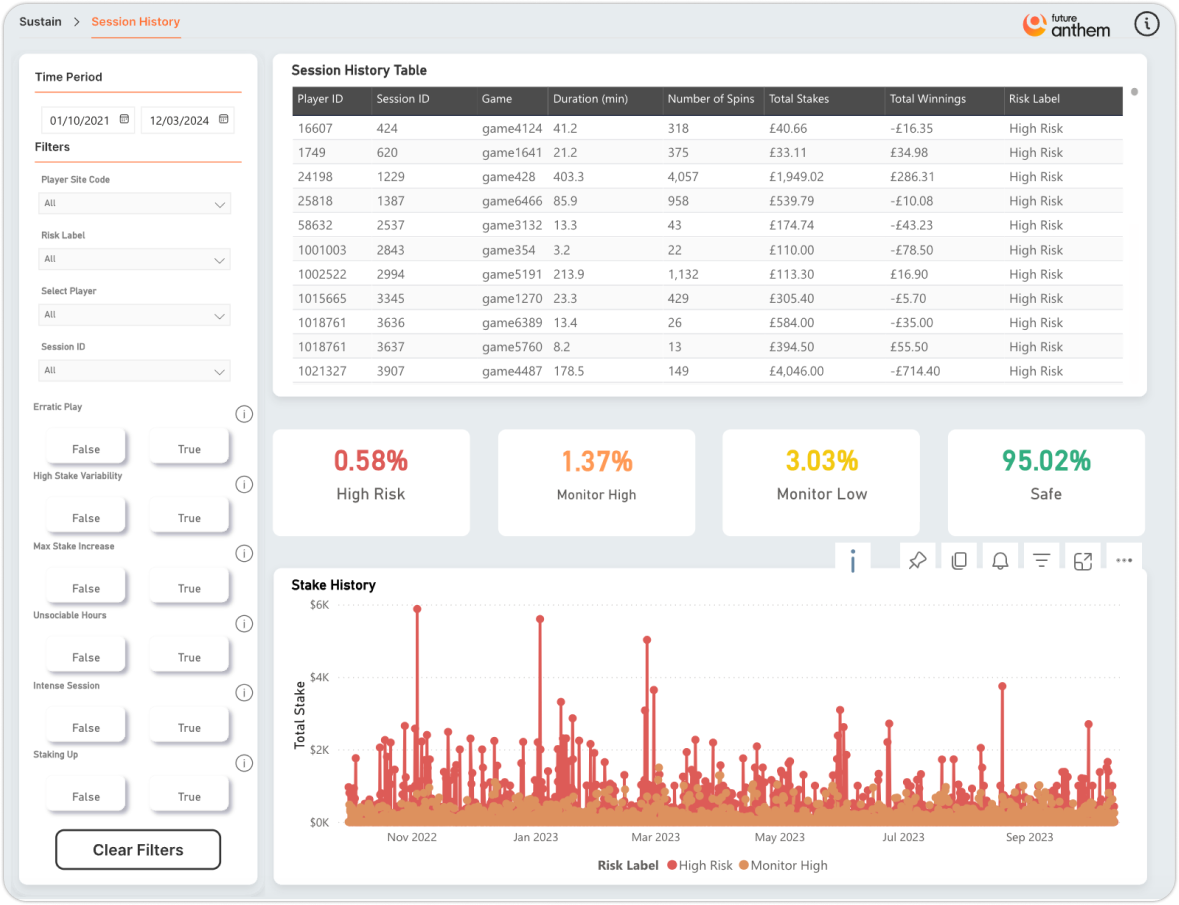Open more options ellipsis on chart

point(1124,561)
